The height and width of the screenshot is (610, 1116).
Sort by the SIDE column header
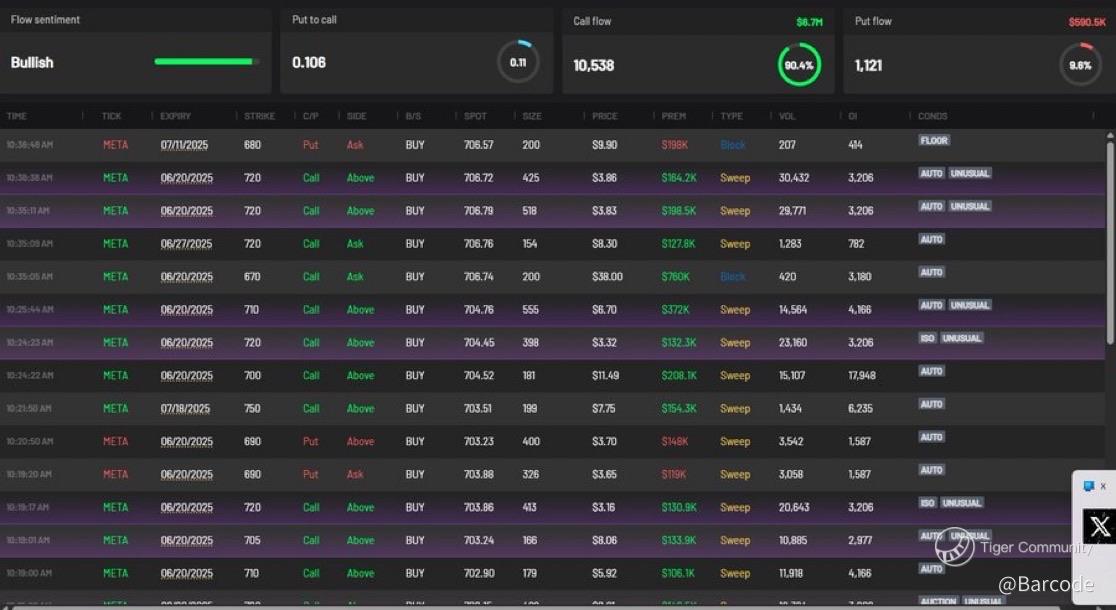tap(357, 116)
